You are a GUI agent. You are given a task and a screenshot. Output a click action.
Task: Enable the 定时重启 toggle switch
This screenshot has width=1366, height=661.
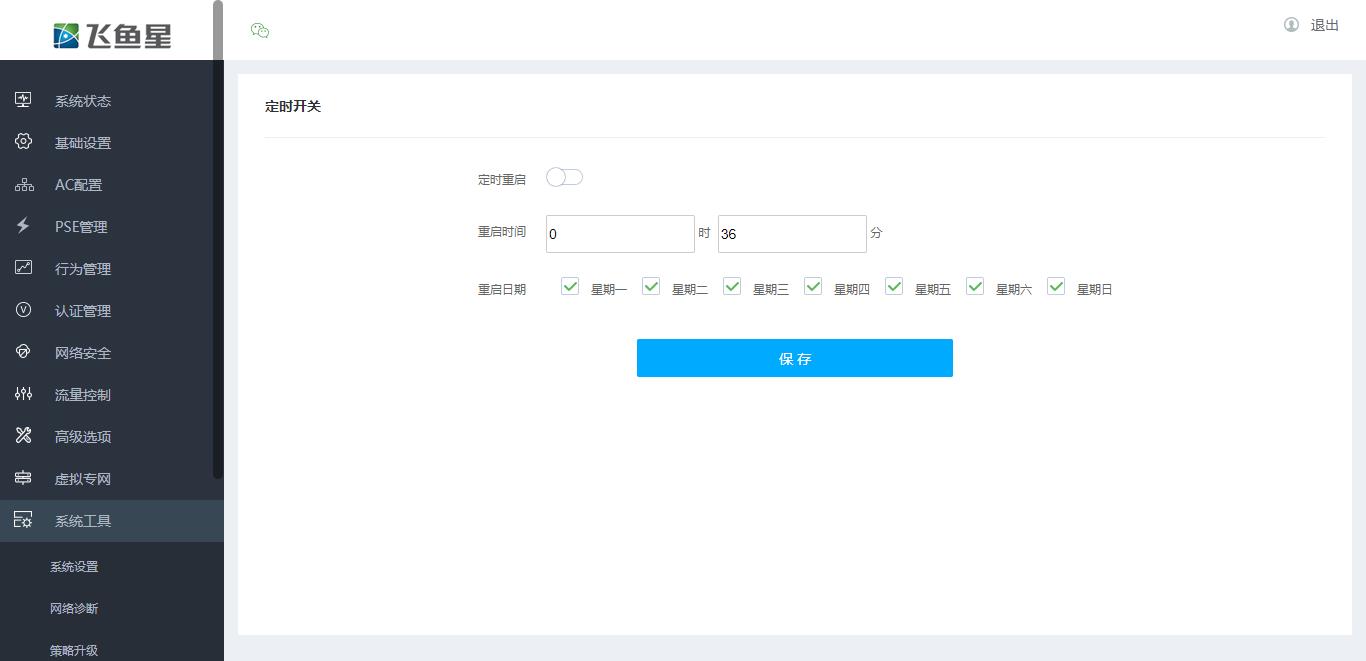pyautogui.click(x=564, y=177)
